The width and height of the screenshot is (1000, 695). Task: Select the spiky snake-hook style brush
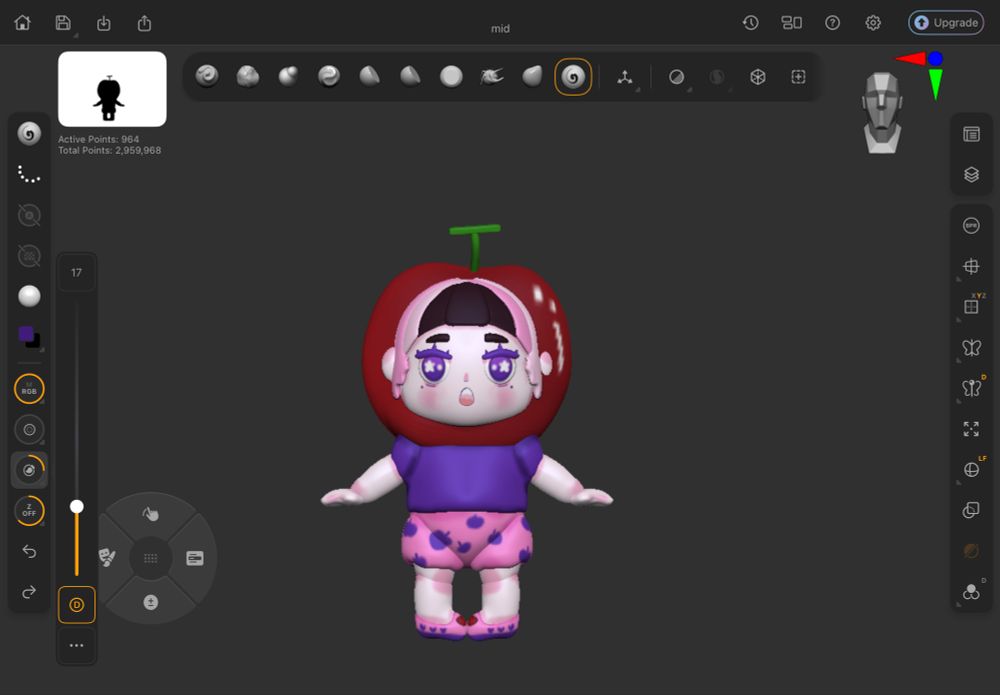(x=492, y=77)
